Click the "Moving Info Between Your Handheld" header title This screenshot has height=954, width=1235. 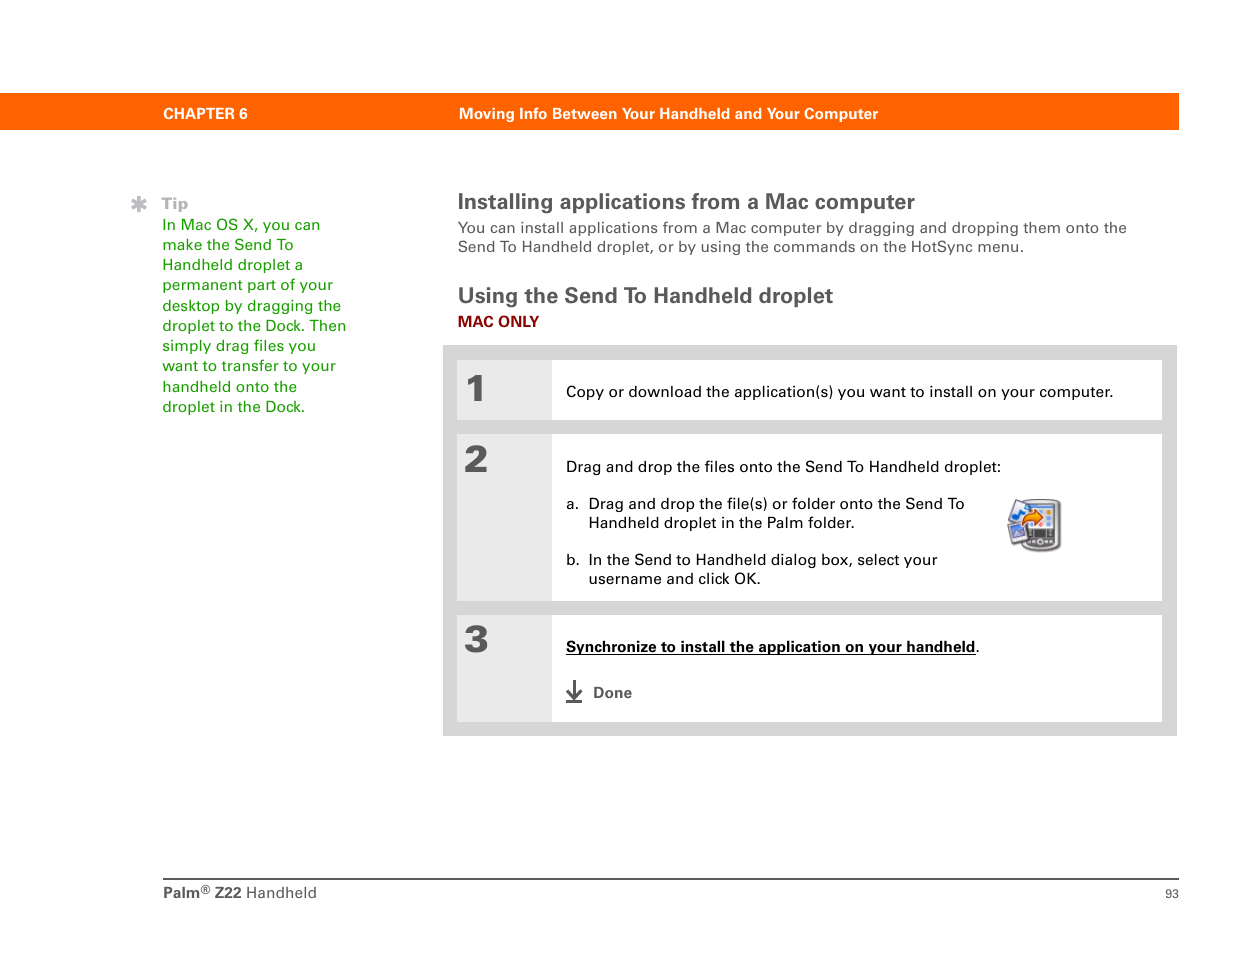(668, 114)
